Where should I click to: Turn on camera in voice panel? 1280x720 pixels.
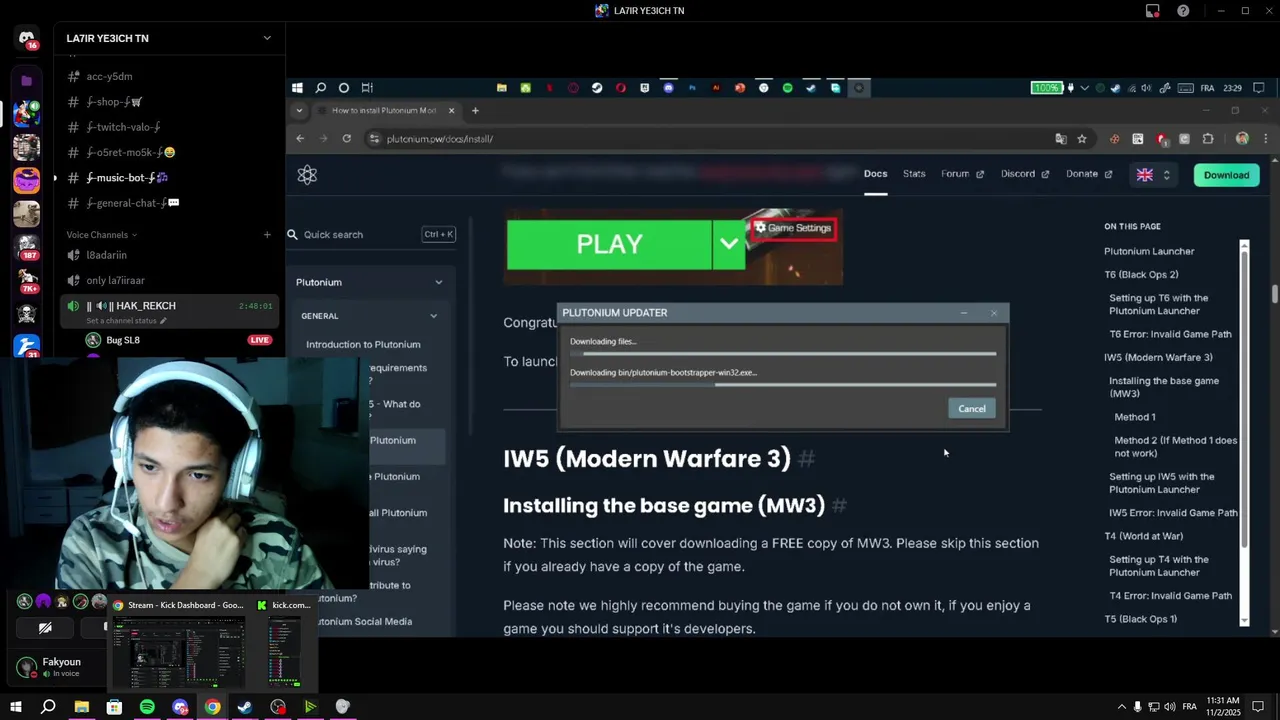point(45,628)
